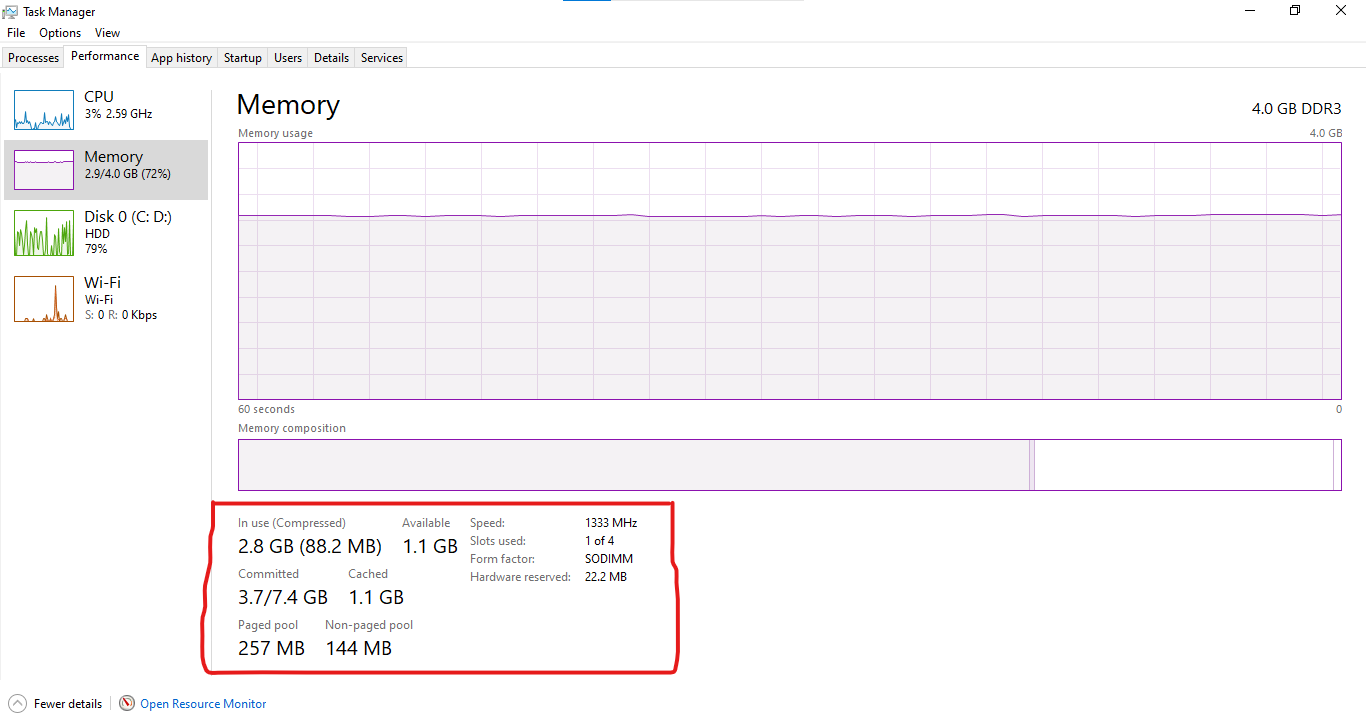This screenshot has height=725, width=1366.
Task: Switch to the Users tab
Action: (x=288, y=58)
